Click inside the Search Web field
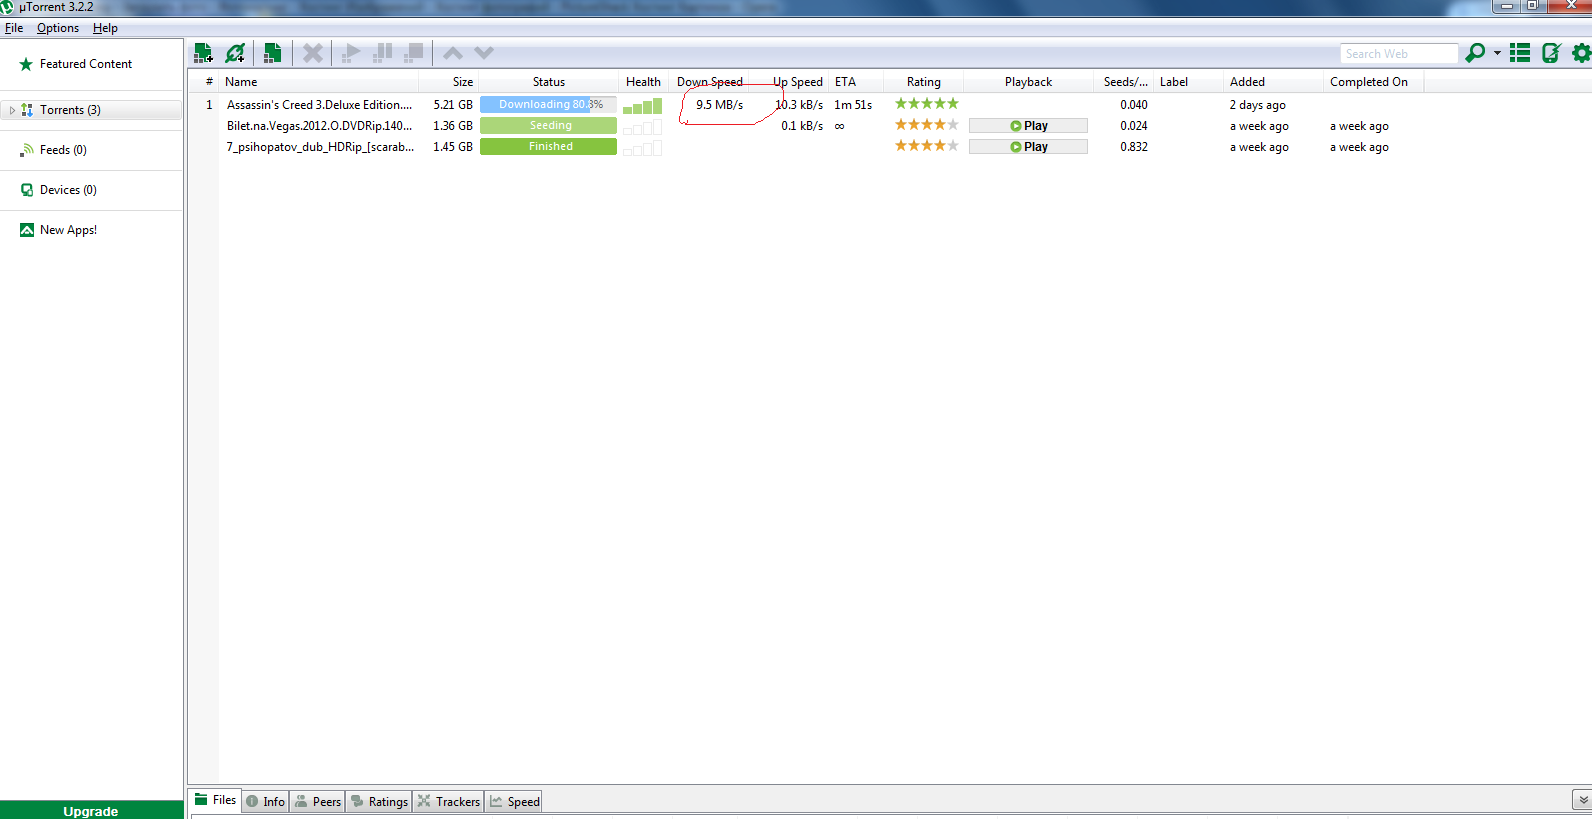This screenshot has height=819, width=1592. coord(1398,54)
